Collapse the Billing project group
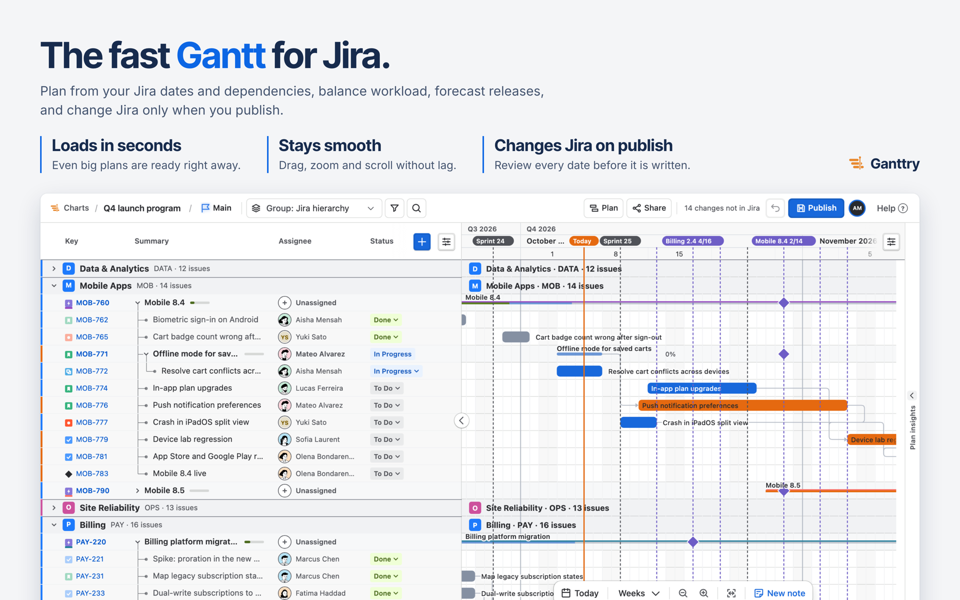Image resolution: width=960 pixels, height=600 pixels. point(54,525)
